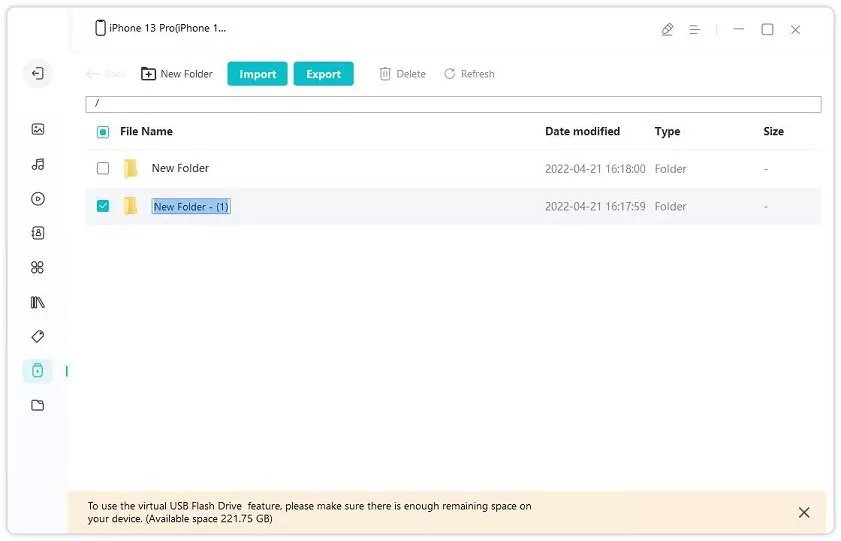Toggle the select-all checkbox beside File Name

[x=103, y=132]
